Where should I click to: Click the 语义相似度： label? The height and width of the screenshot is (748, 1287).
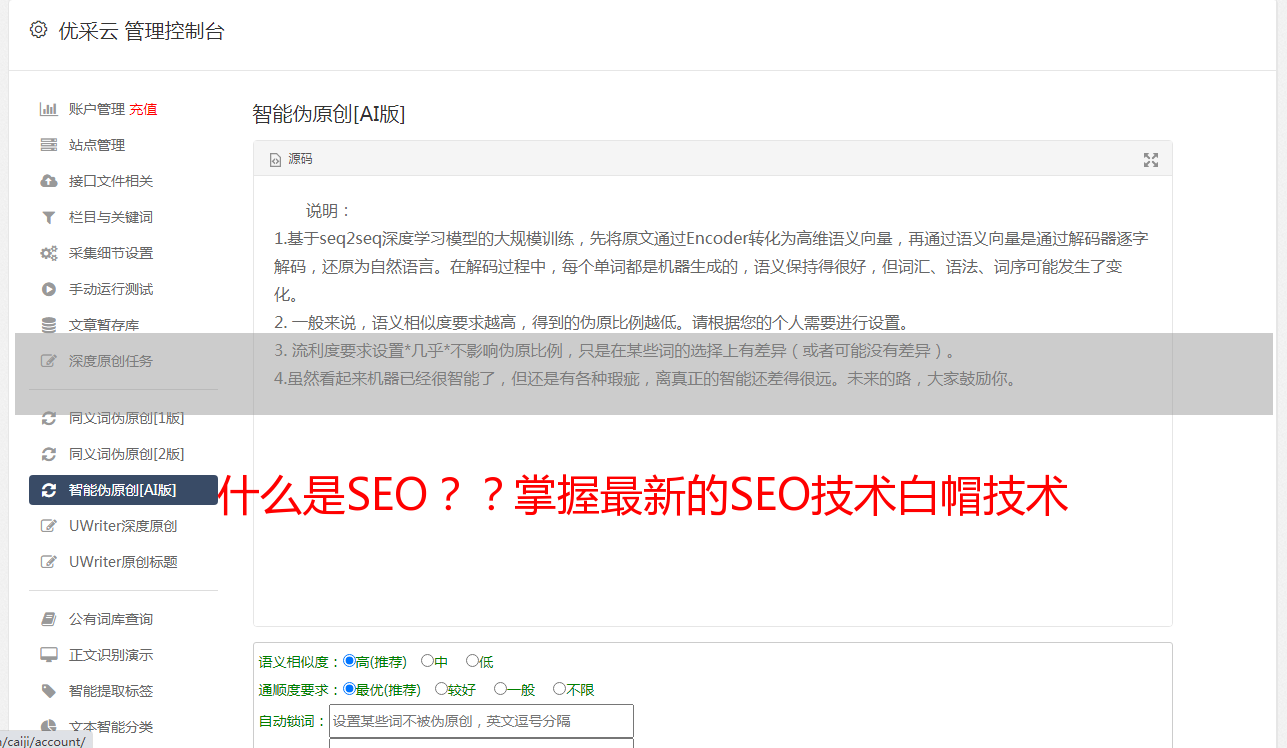pyautogui.click(x=300, y=662)
